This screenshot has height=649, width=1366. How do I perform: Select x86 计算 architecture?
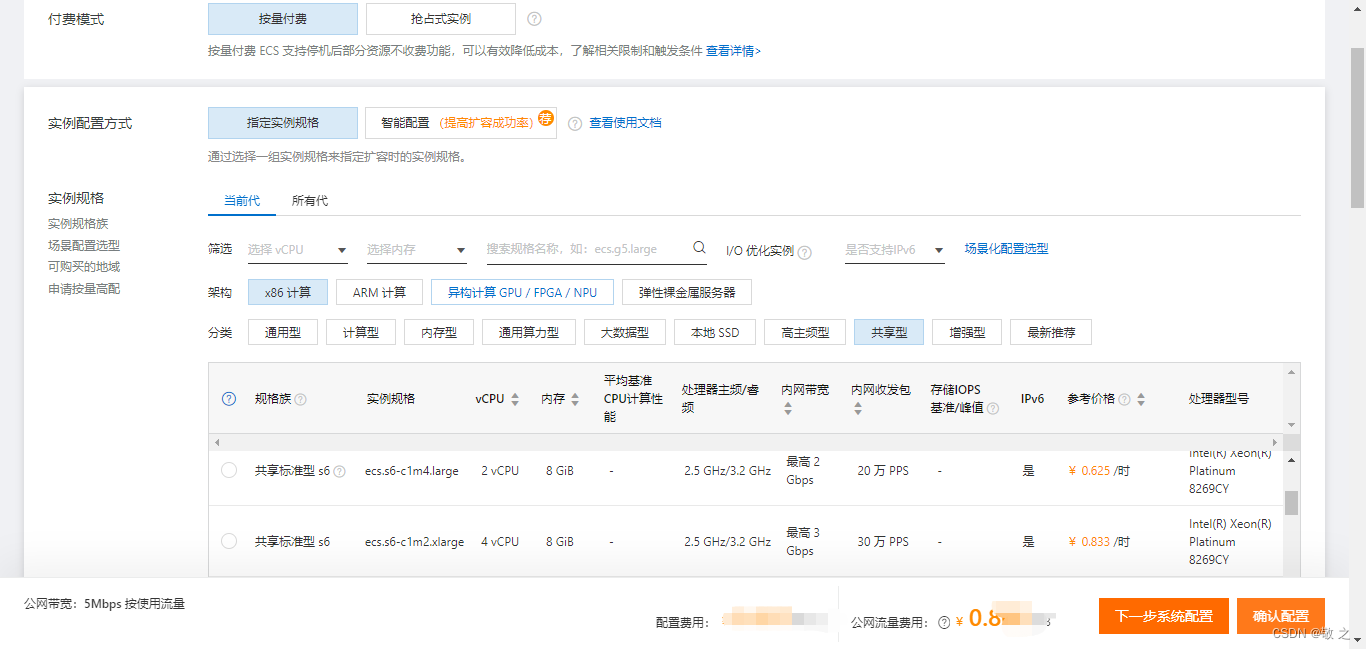pos(288,293)
